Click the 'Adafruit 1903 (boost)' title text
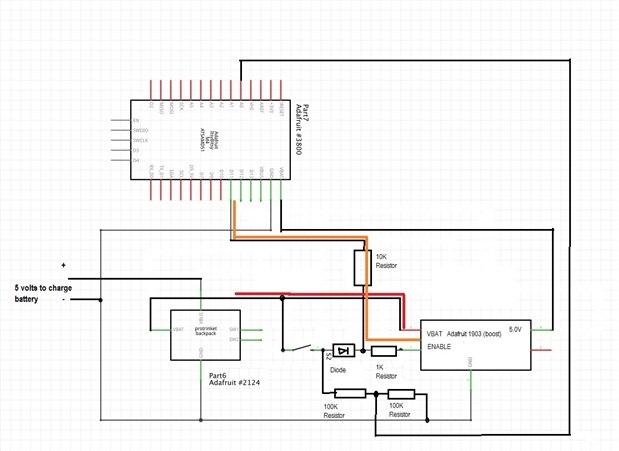This screenshot has height=451, width=619. [x=474, y=334]
